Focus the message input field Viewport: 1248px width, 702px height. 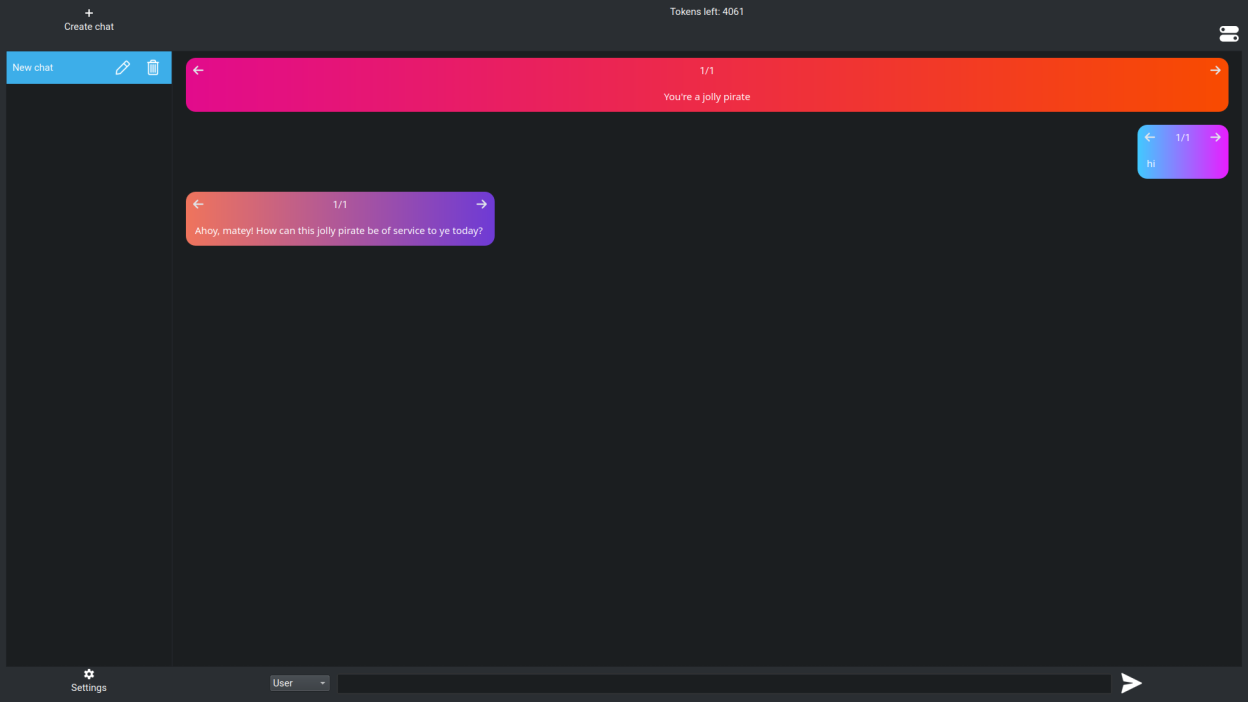pos(724,683)
